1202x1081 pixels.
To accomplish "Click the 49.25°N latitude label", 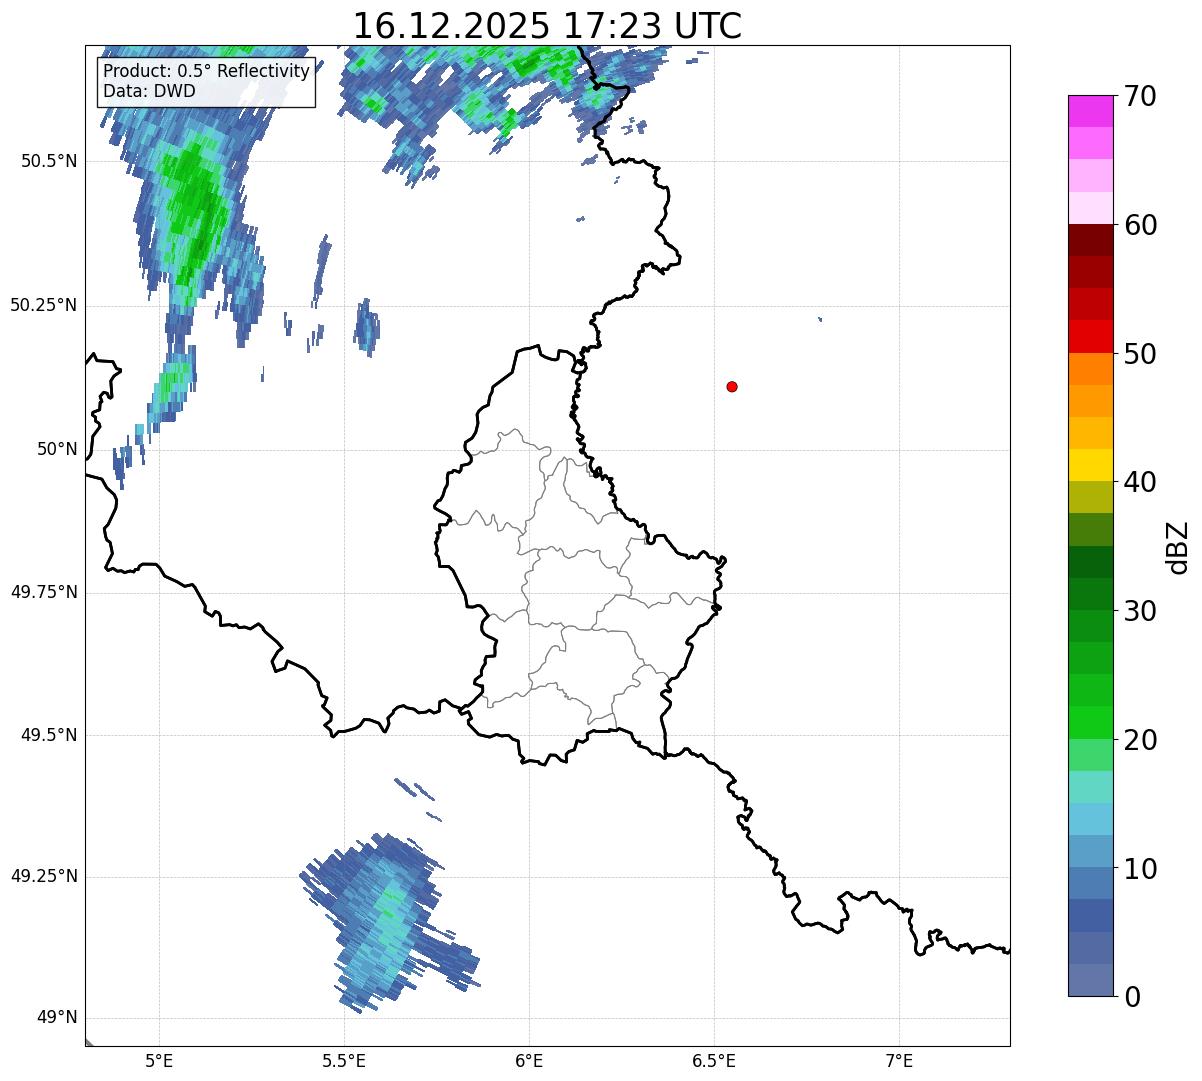I will (x=44, y=876).
